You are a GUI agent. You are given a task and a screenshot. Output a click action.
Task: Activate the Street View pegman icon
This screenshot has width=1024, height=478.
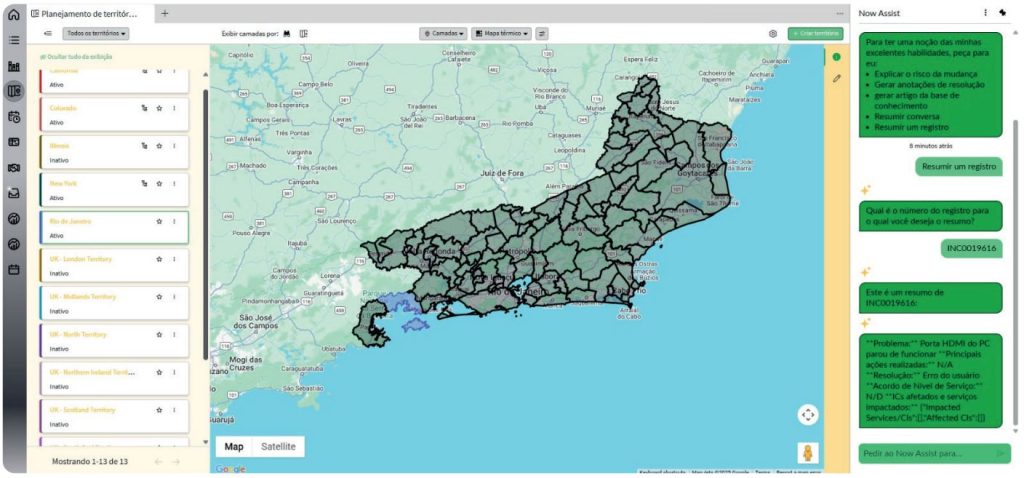tap(808, 453)
